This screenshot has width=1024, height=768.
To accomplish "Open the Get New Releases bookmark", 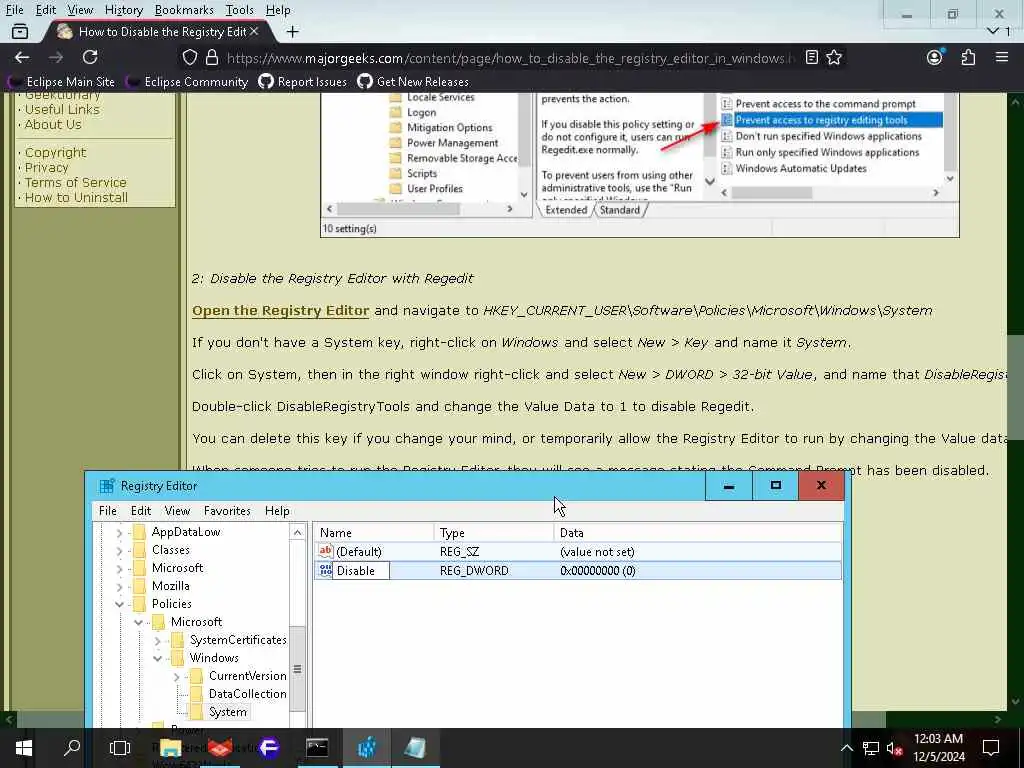I will [413, 82].
